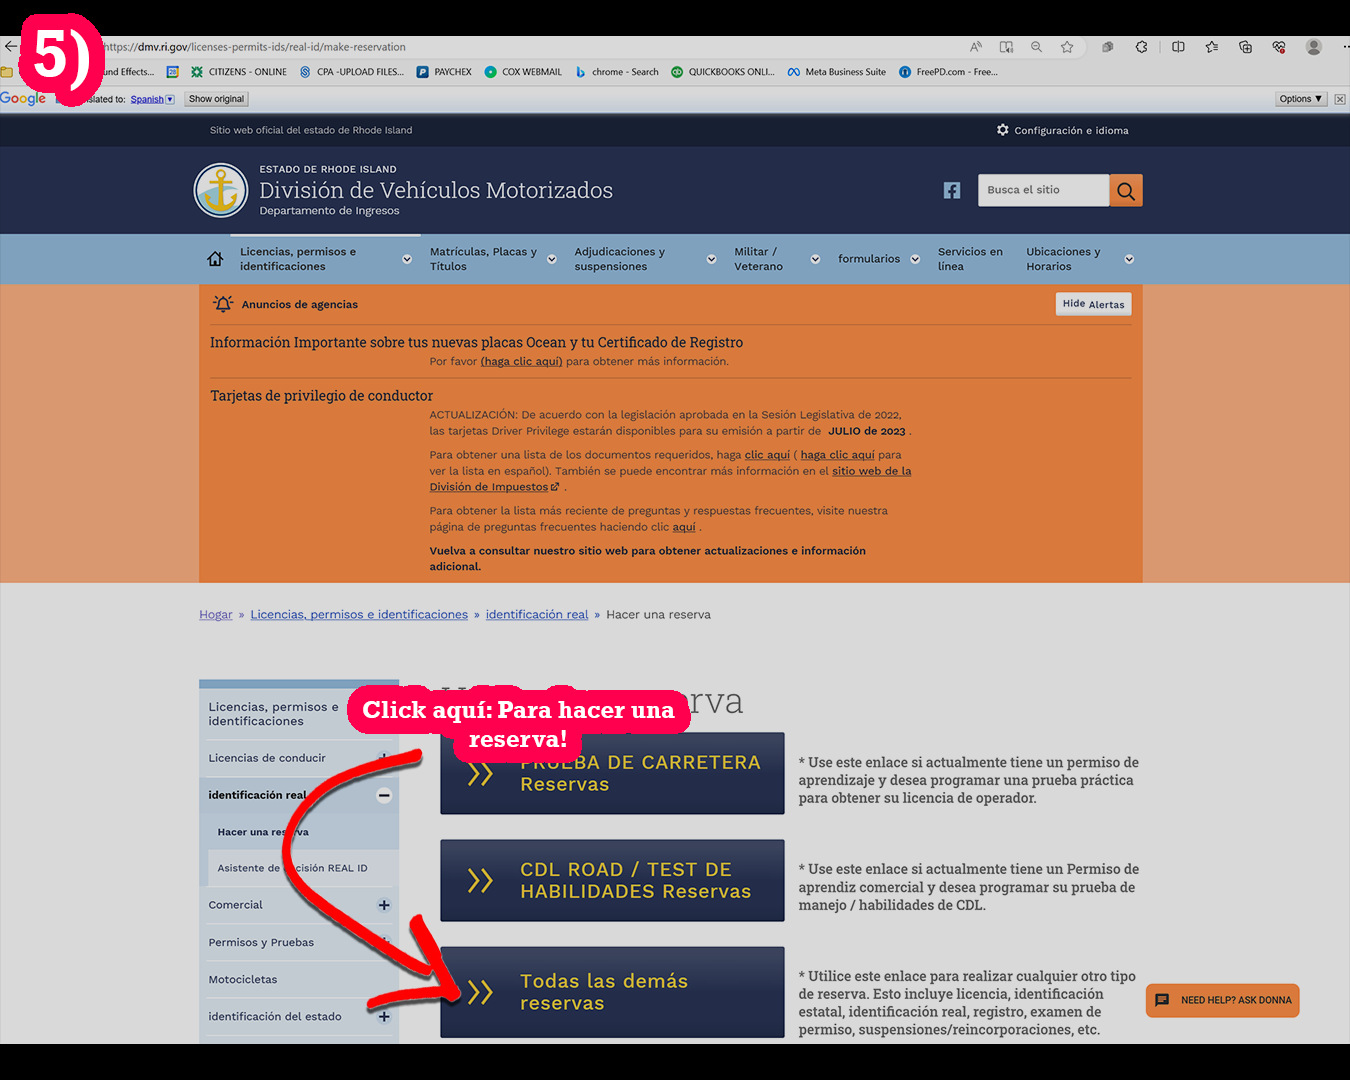Viewport: 1350px width, 1080px height.
Task: Click Todas las demás reservas button
Action: [x=612, y=992]
